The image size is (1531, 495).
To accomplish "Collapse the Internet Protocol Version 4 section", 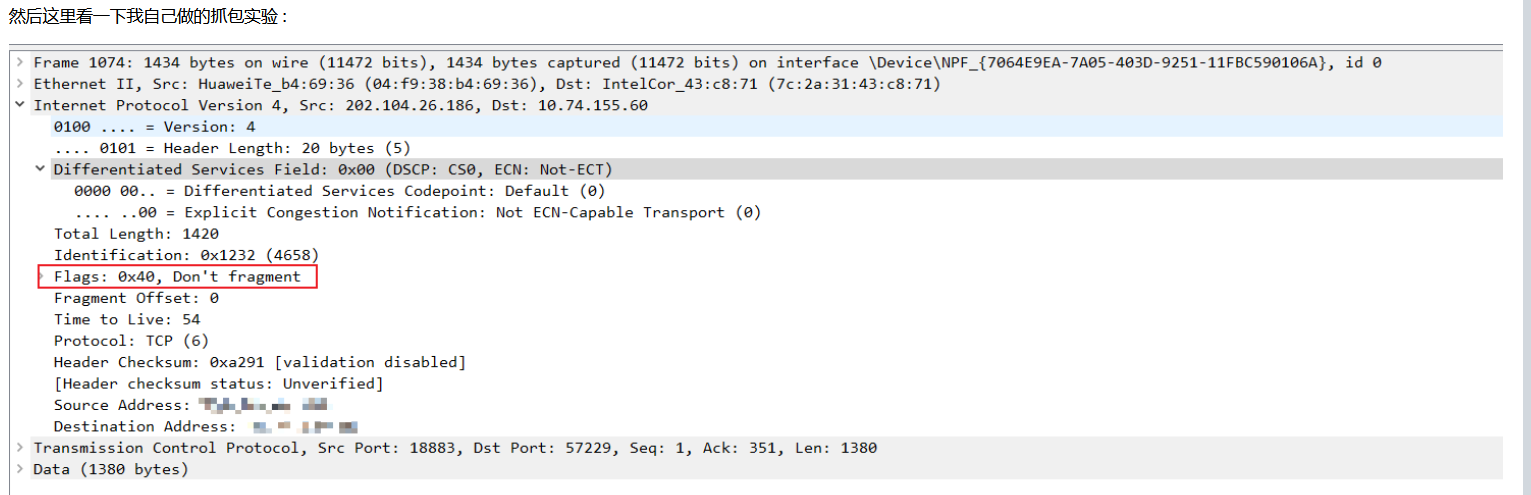I will coord(20,105).
